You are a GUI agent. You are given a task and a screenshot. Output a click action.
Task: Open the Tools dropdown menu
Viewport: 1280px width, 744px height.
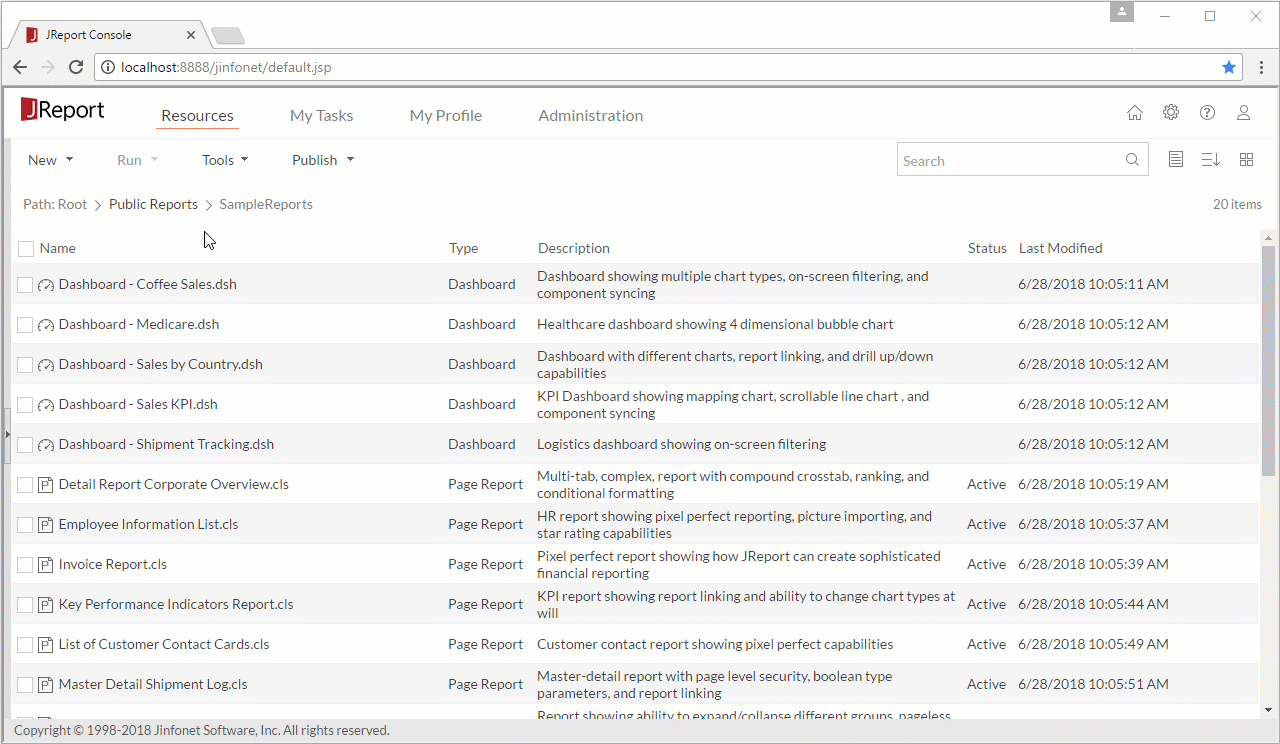pyautogui.click(x=225, y=160)
